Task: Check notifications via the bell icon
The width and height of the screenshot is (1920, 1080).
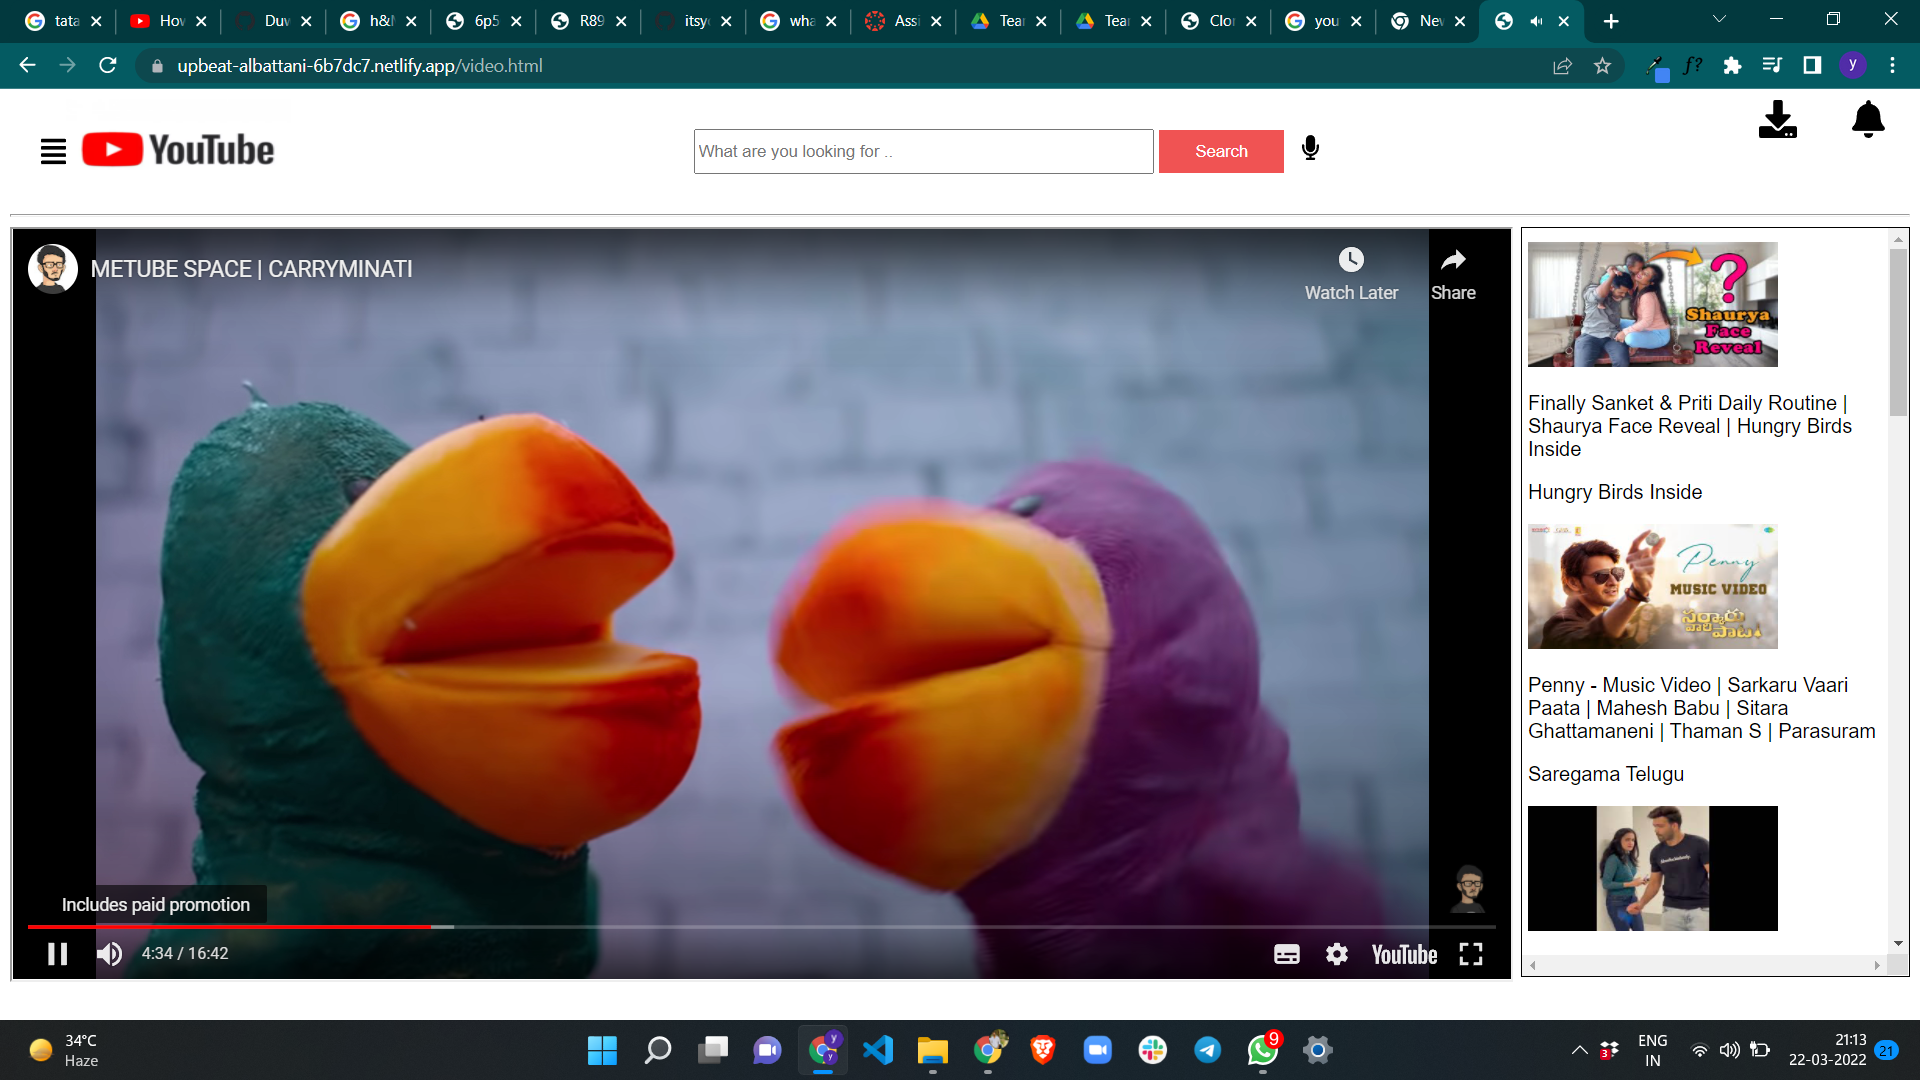Action: point(1867,119)
